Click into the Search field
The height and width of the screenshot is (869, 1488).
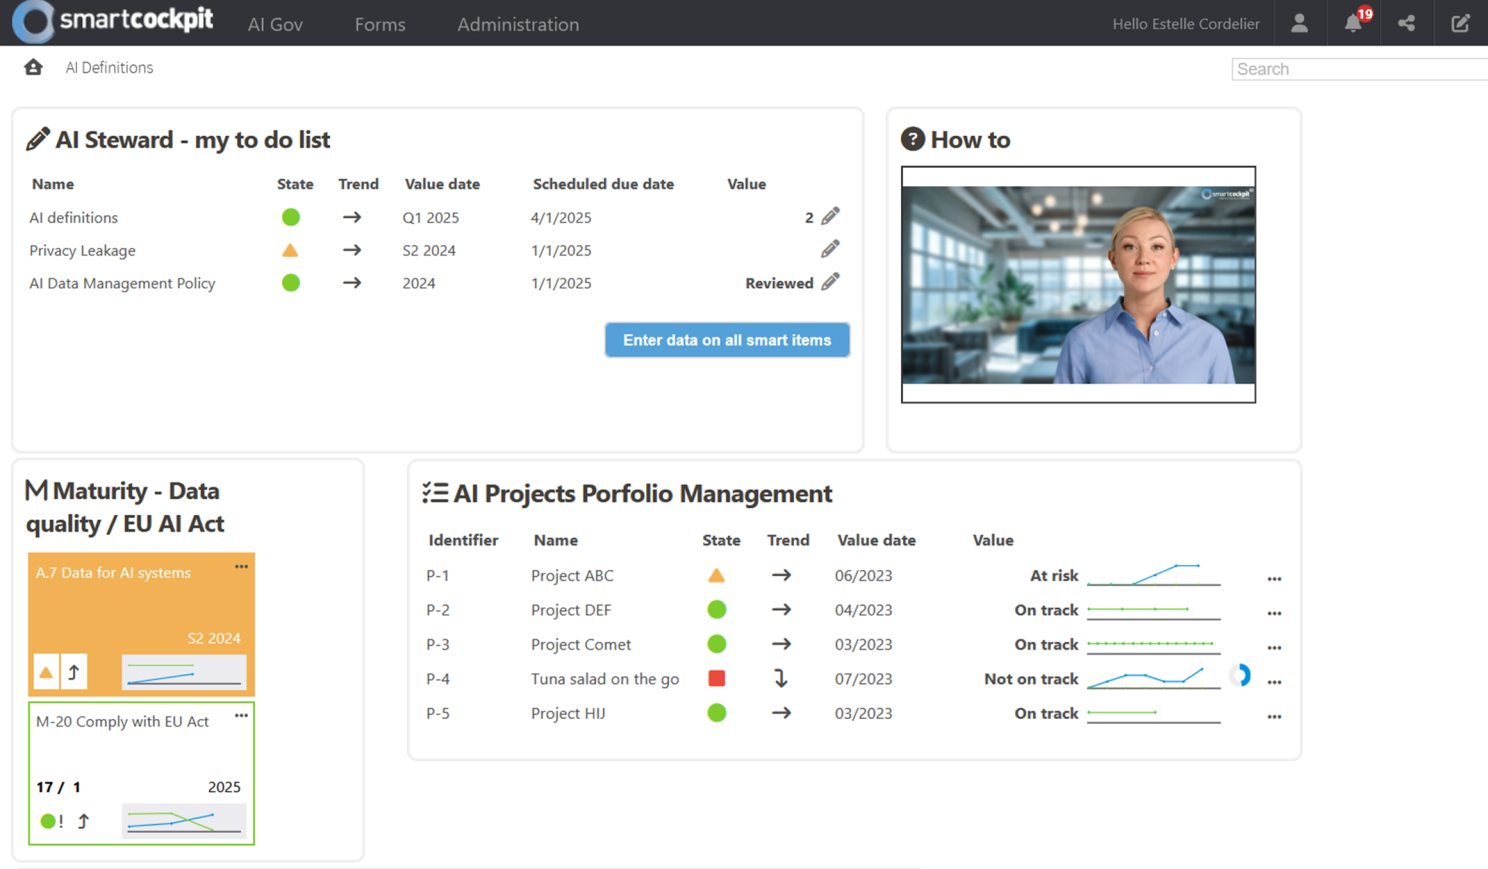(1358, 69)
